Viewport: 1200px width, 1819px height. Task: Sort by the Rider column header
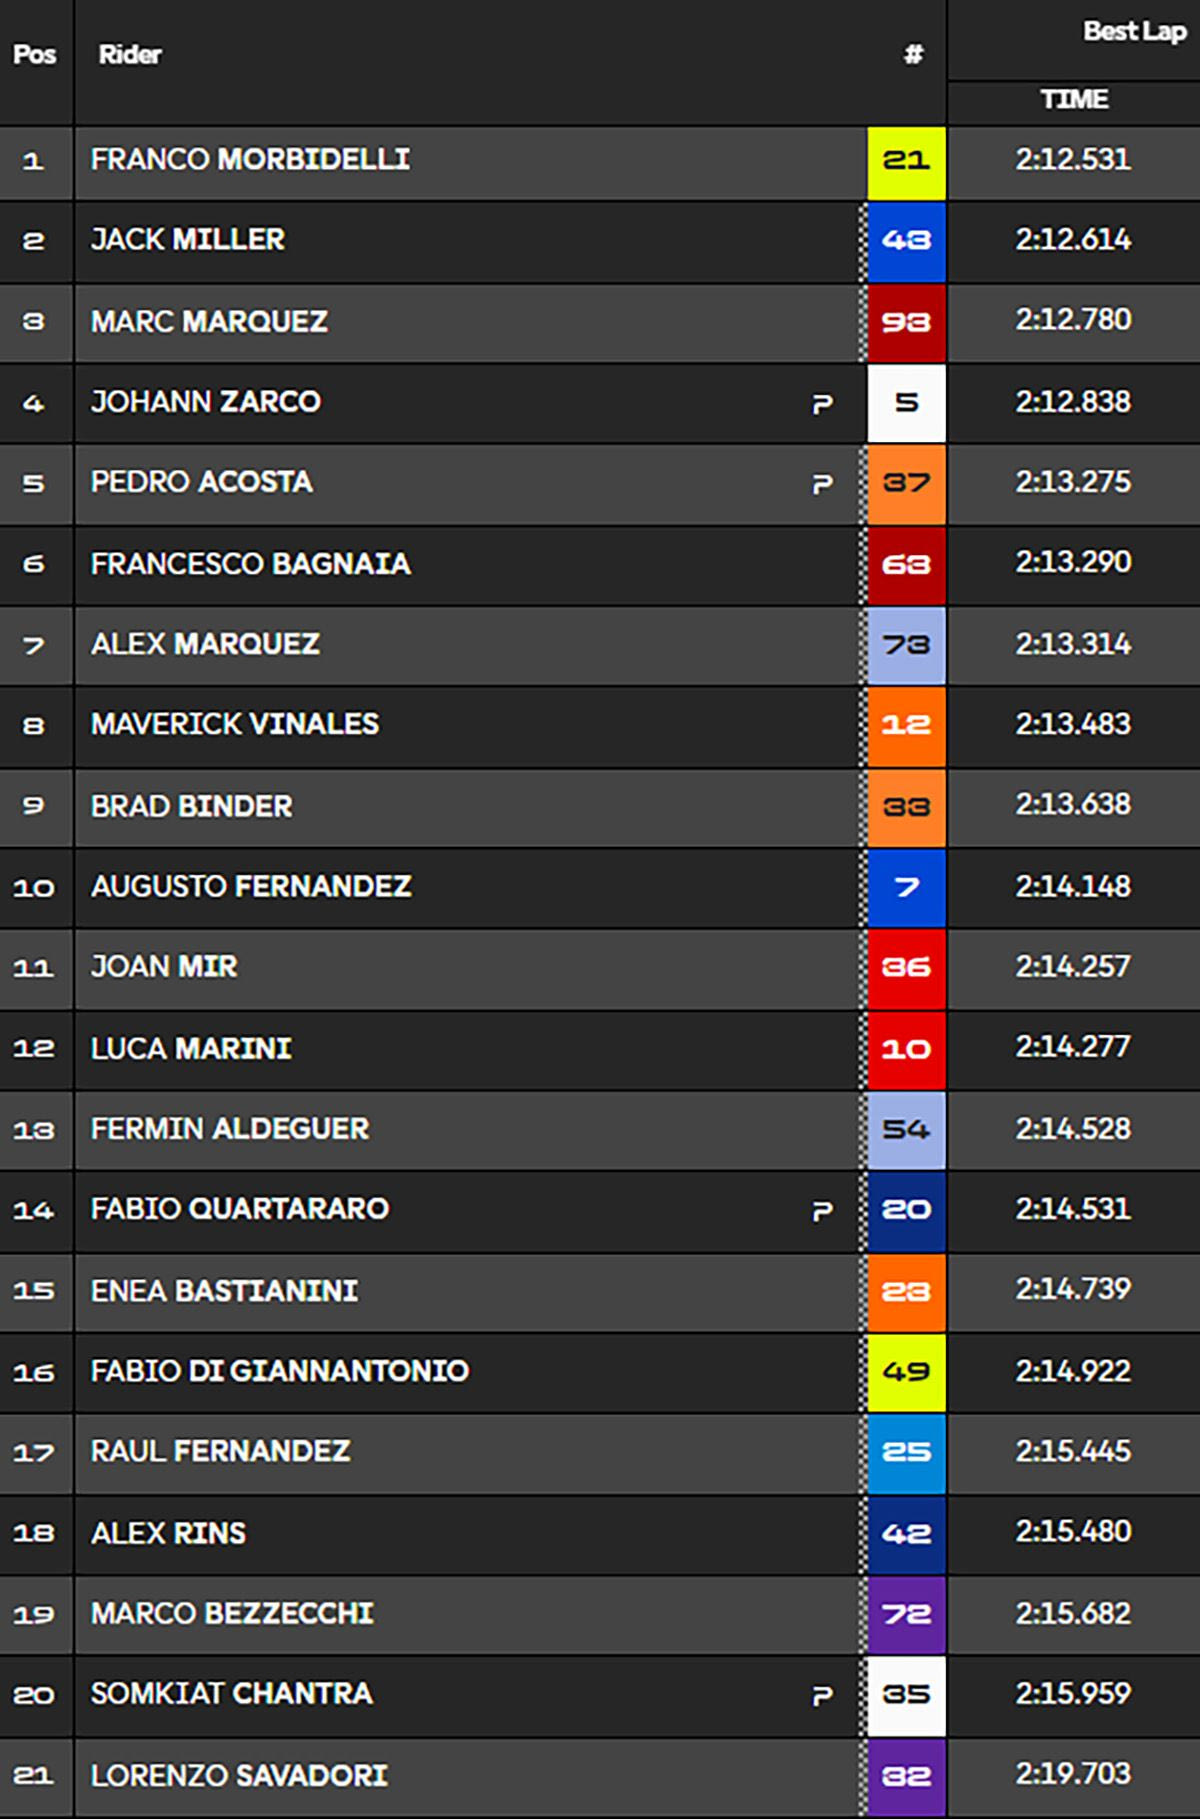pos(130,55)
